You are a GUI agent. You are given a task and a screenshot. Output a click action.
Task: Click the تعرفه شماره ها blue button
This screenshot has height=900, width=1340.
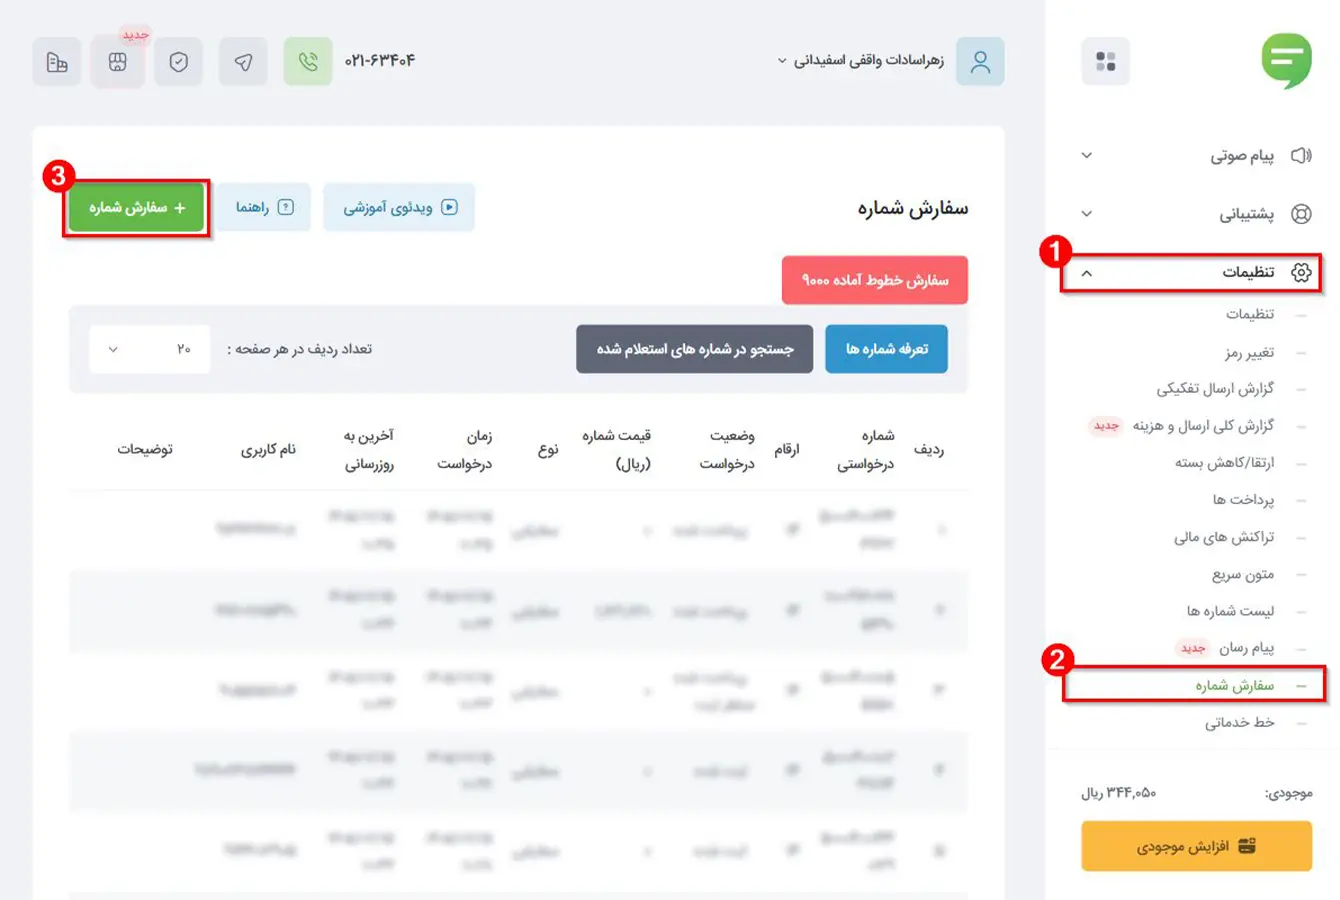tap(887, 349)
